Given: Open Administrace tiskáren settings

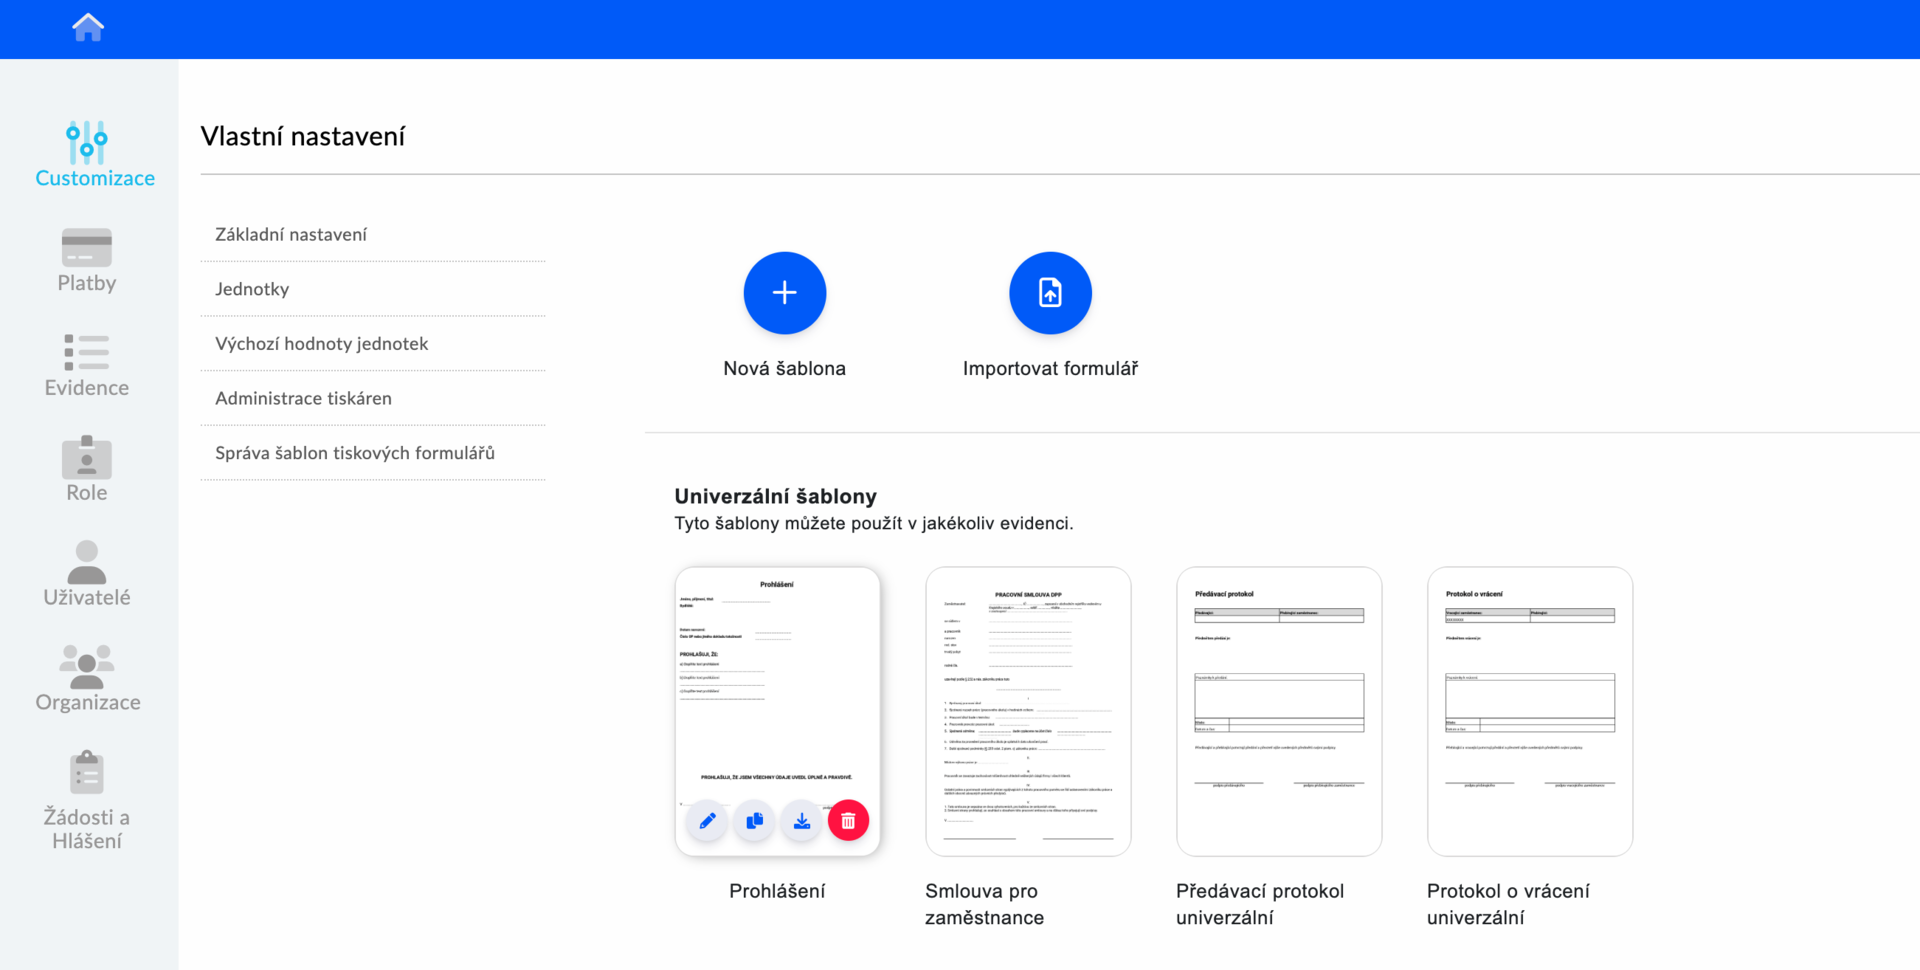Looking at the screenshot, I should pyautogui.click(x=303, y=398).
